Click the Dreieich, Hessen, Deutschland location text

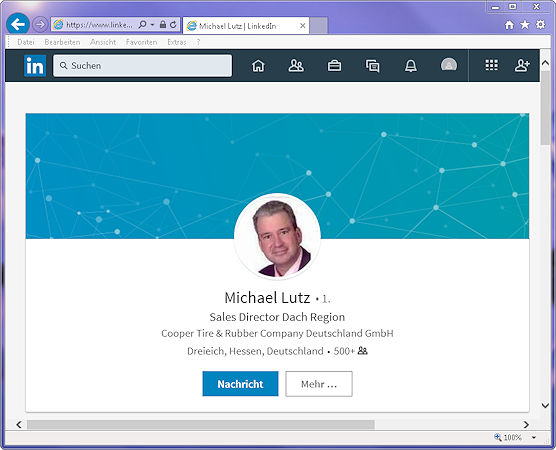pos(255,351)
